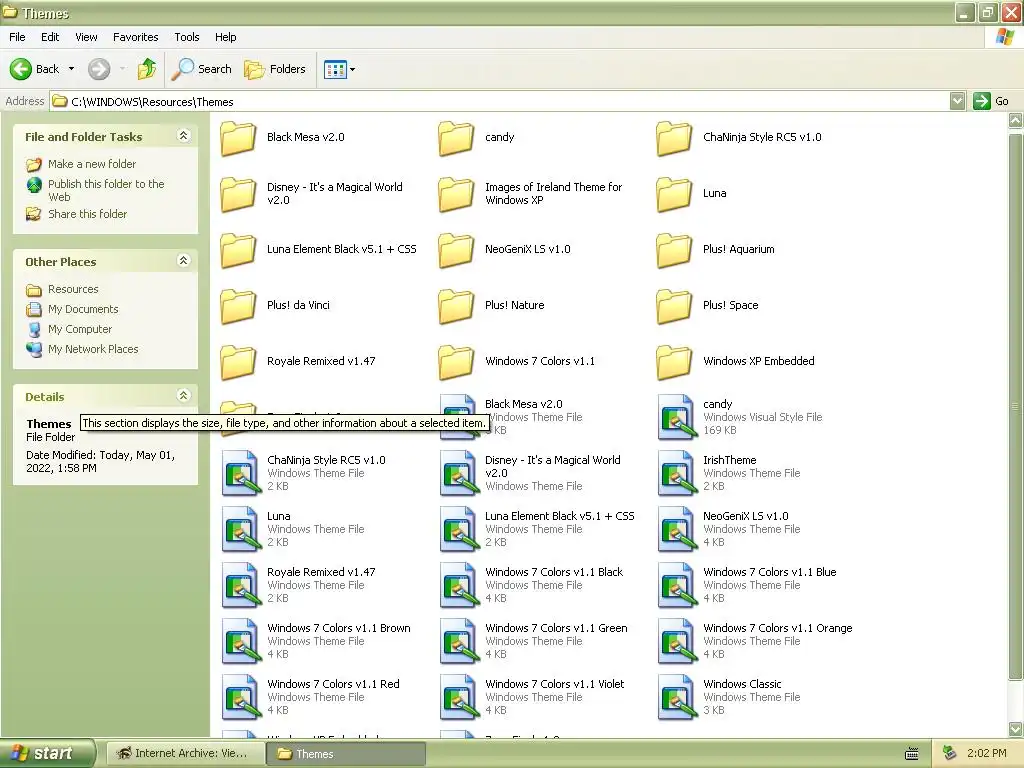
Task: Select the Plus! da Vinci folder icon
Action: (x=238, y=307)
